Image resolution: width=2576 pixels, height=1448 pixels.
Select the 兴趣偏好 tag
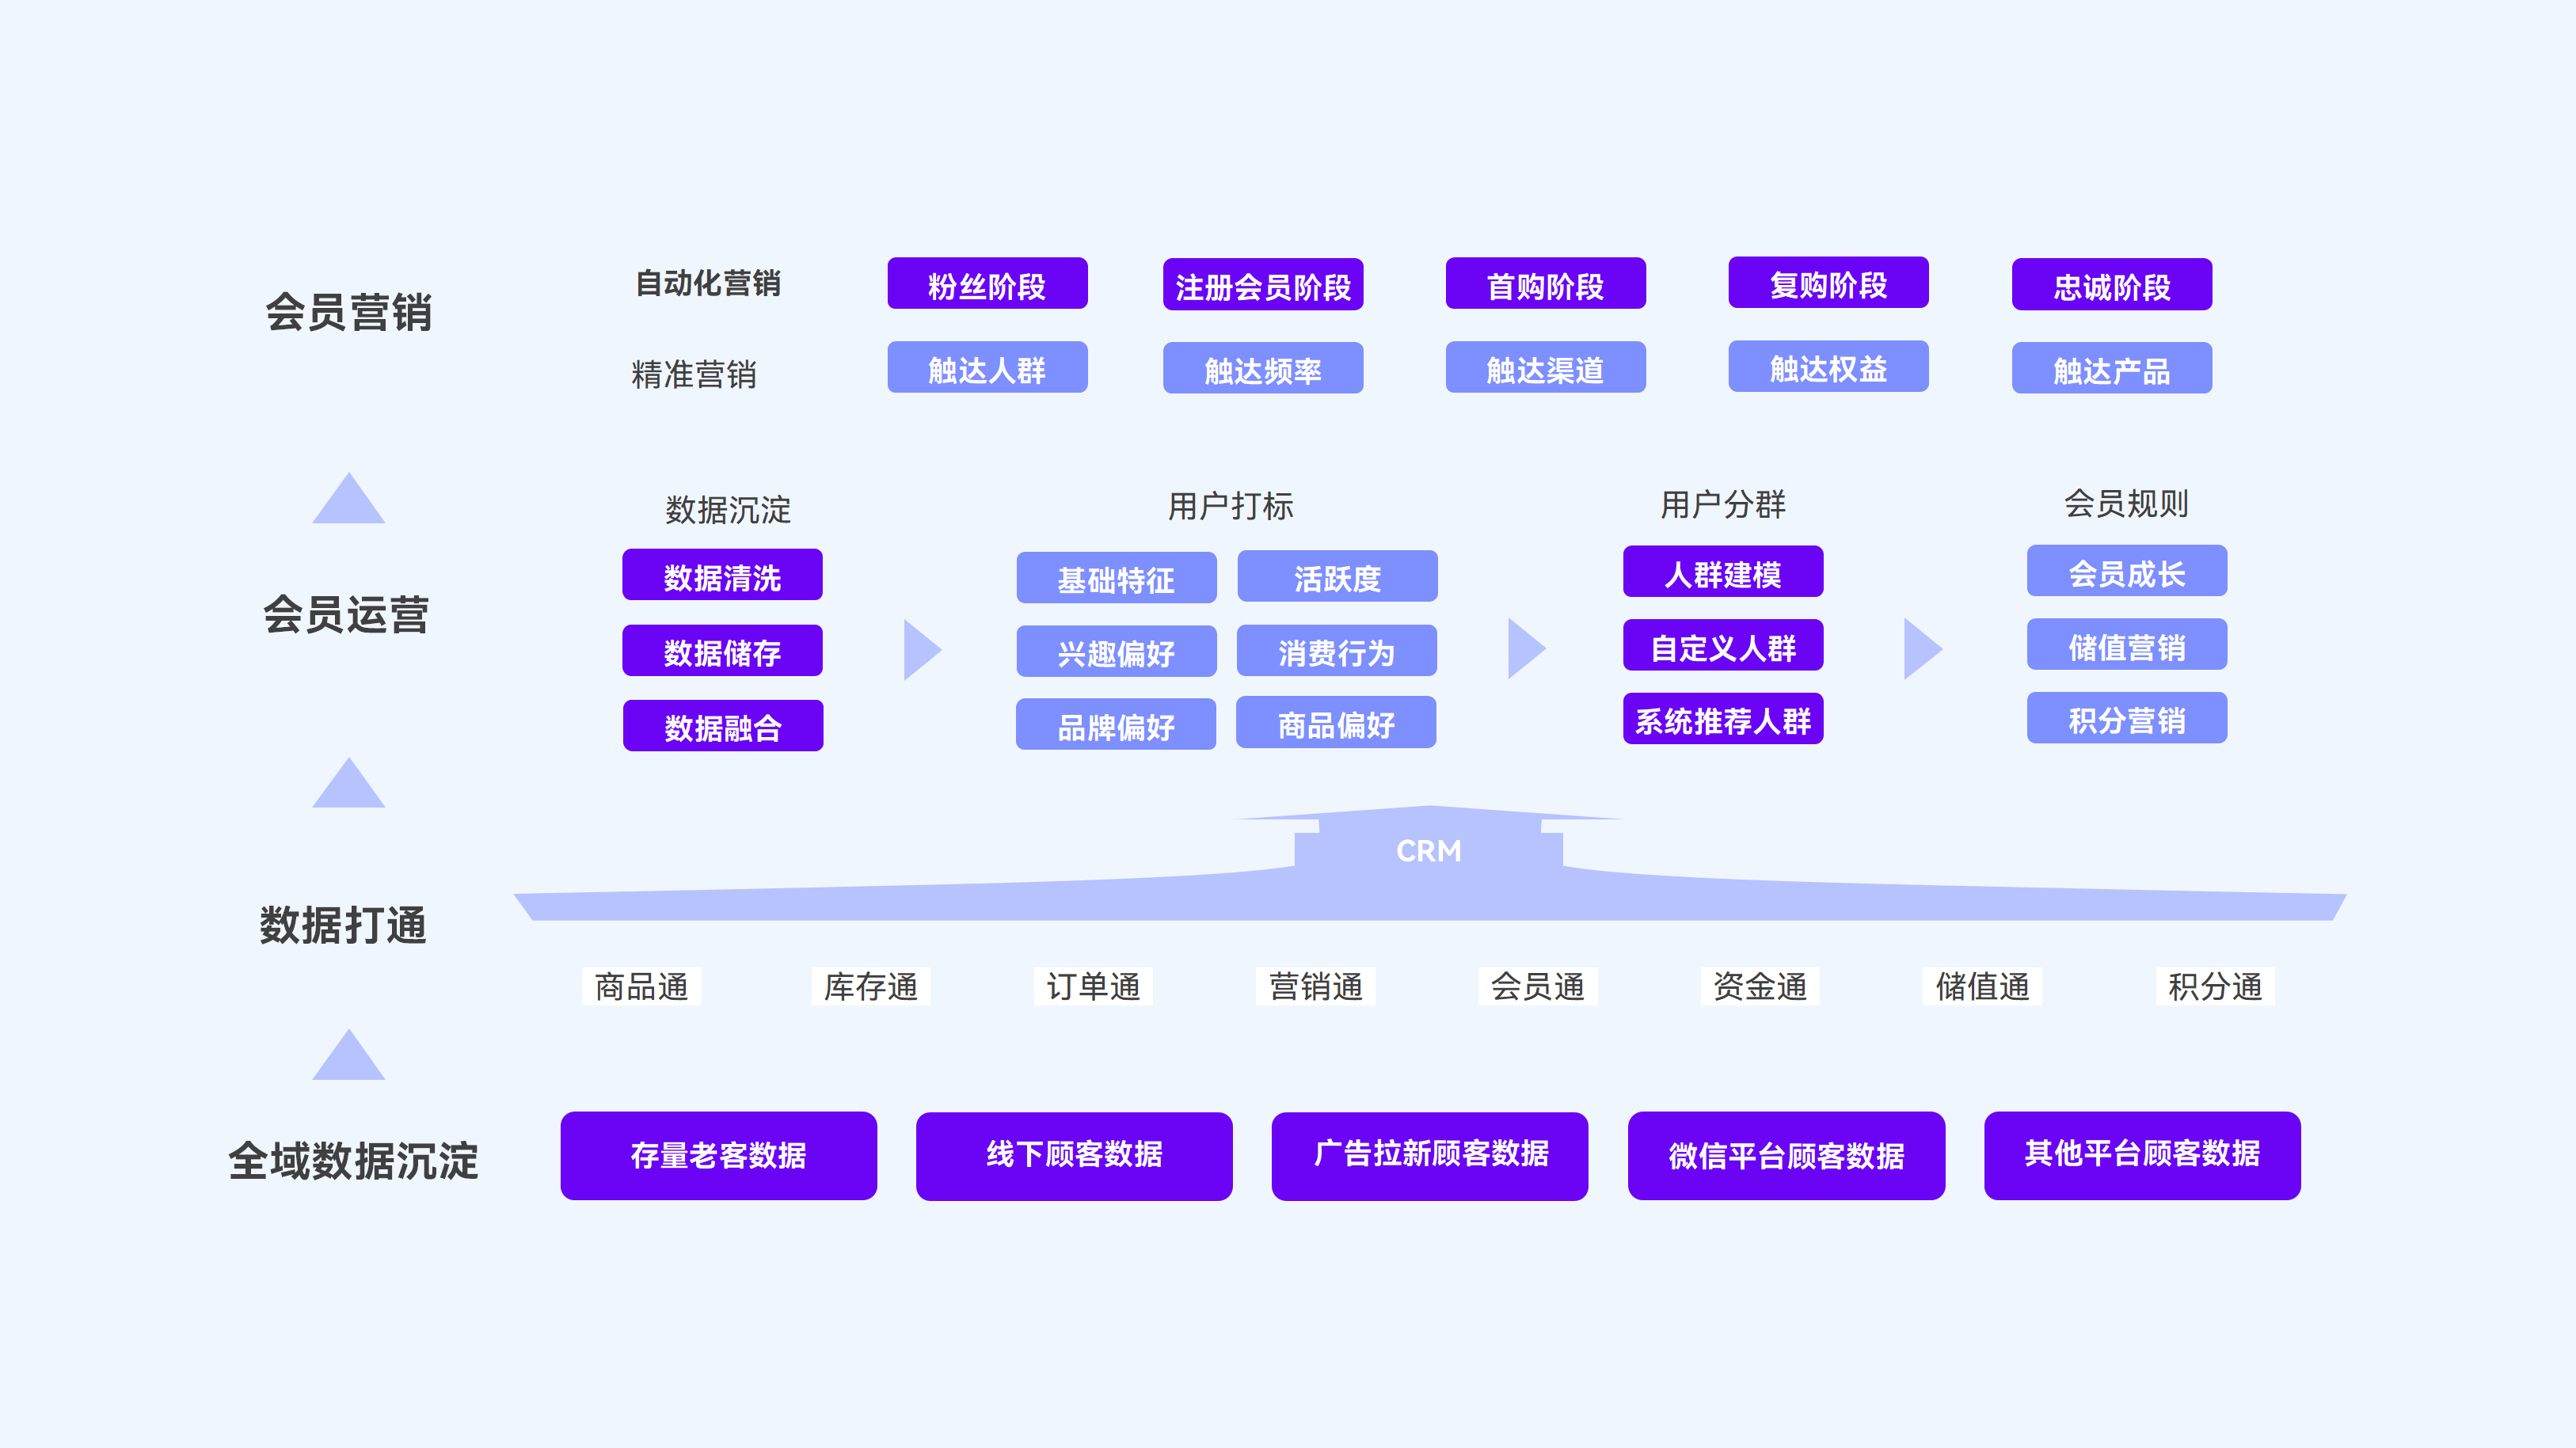pos(1116,652)
